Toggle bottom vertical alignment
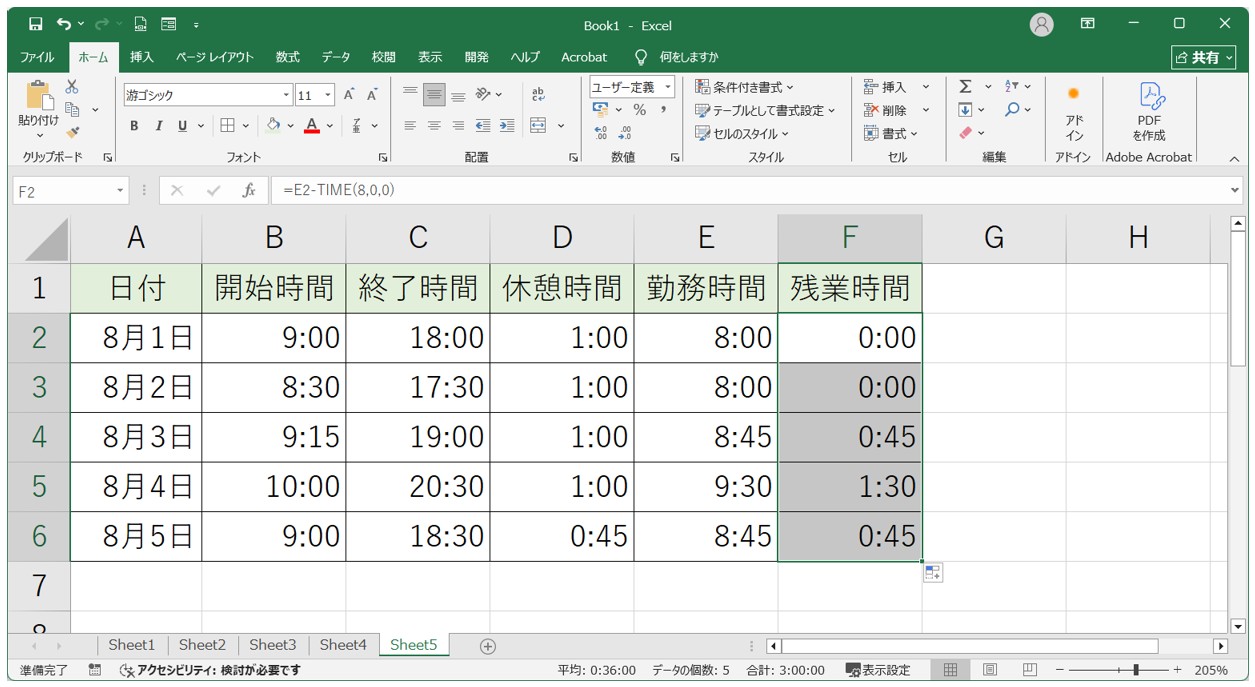1255x687 pixels. (x=458, y=95)
